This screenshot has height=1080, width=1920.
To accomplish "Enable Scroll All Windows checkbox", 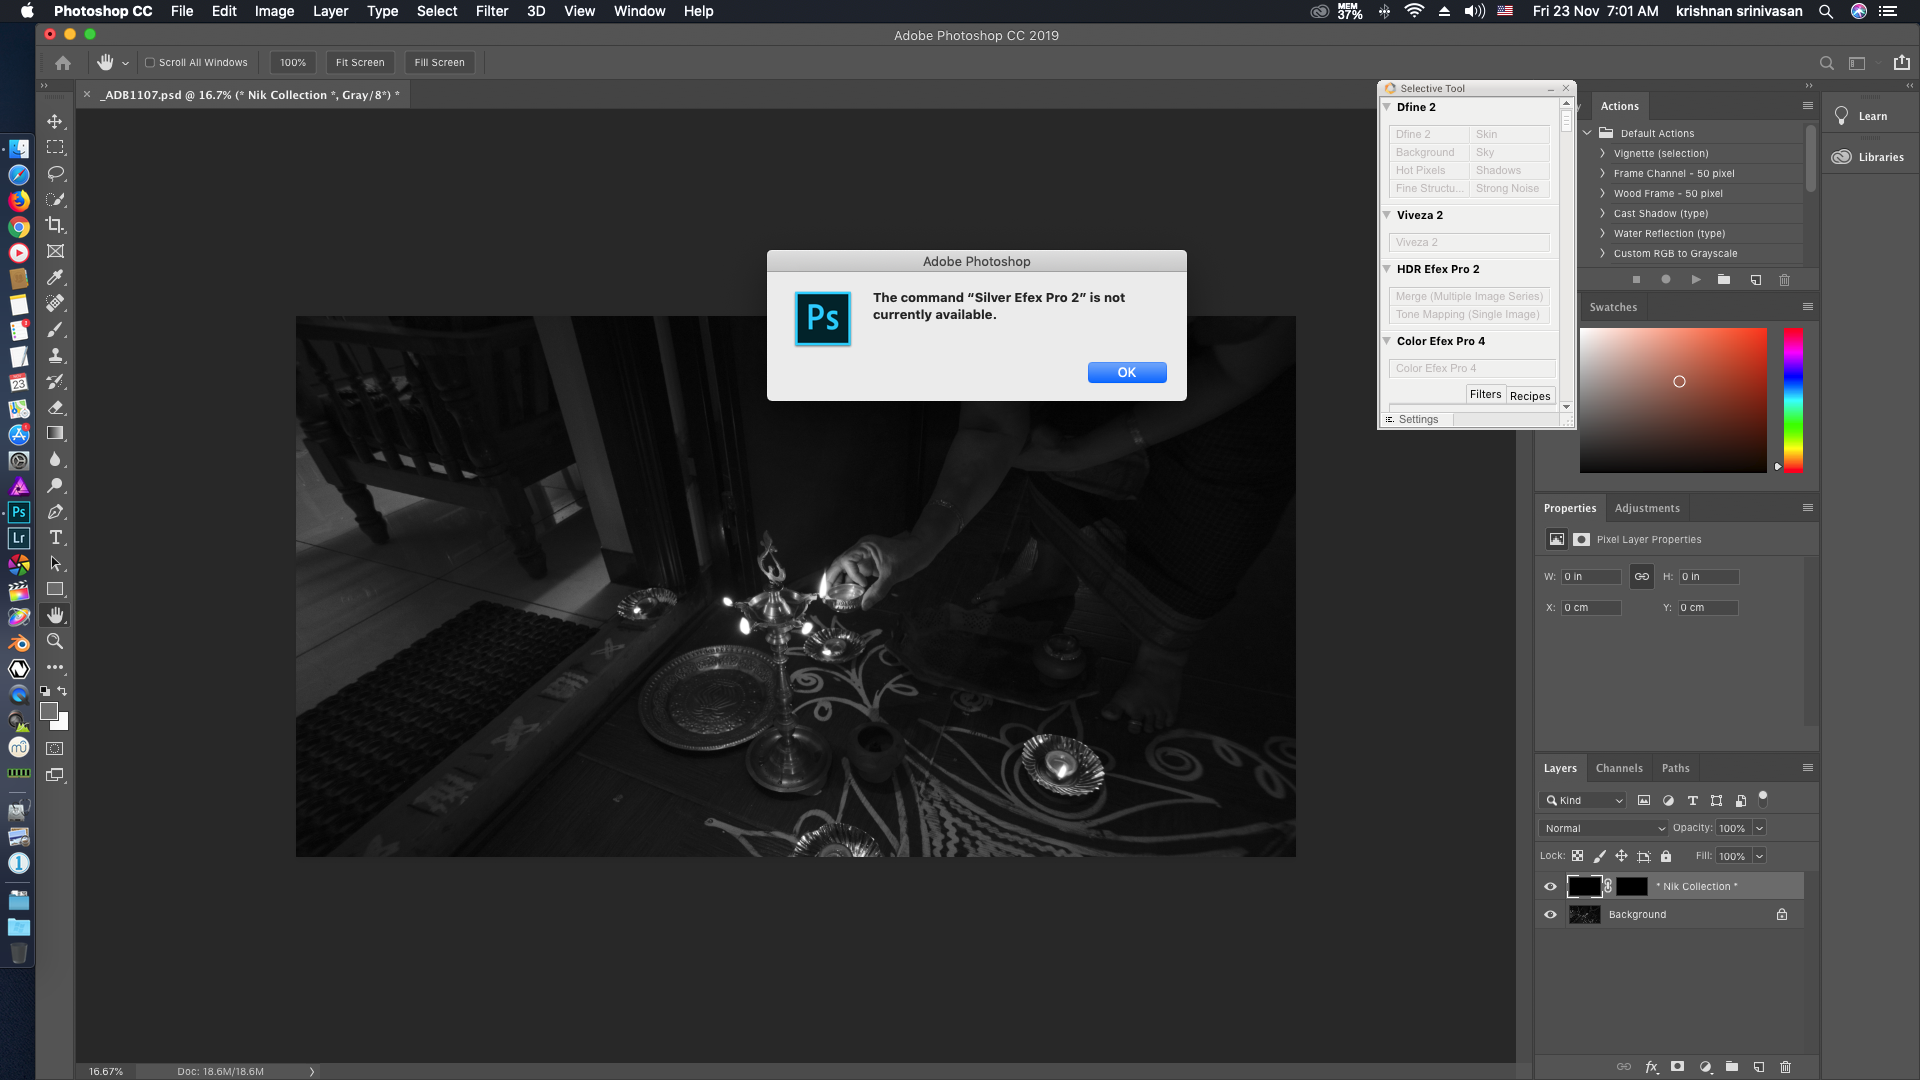I will 150,62.
